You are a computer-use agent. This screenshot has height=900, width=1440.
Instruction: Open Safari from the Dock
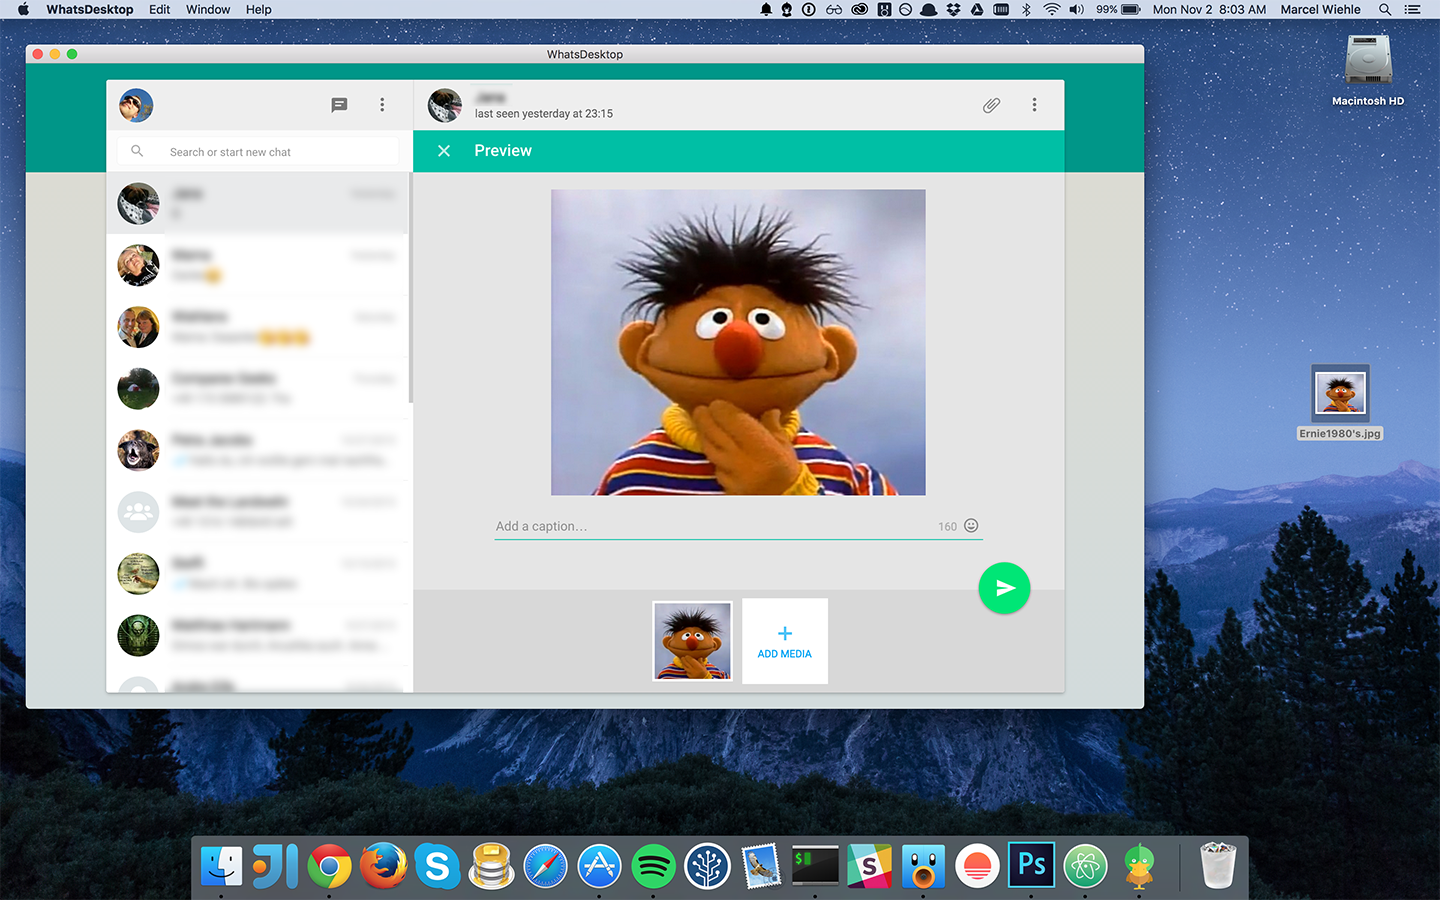tap(545, 866)
